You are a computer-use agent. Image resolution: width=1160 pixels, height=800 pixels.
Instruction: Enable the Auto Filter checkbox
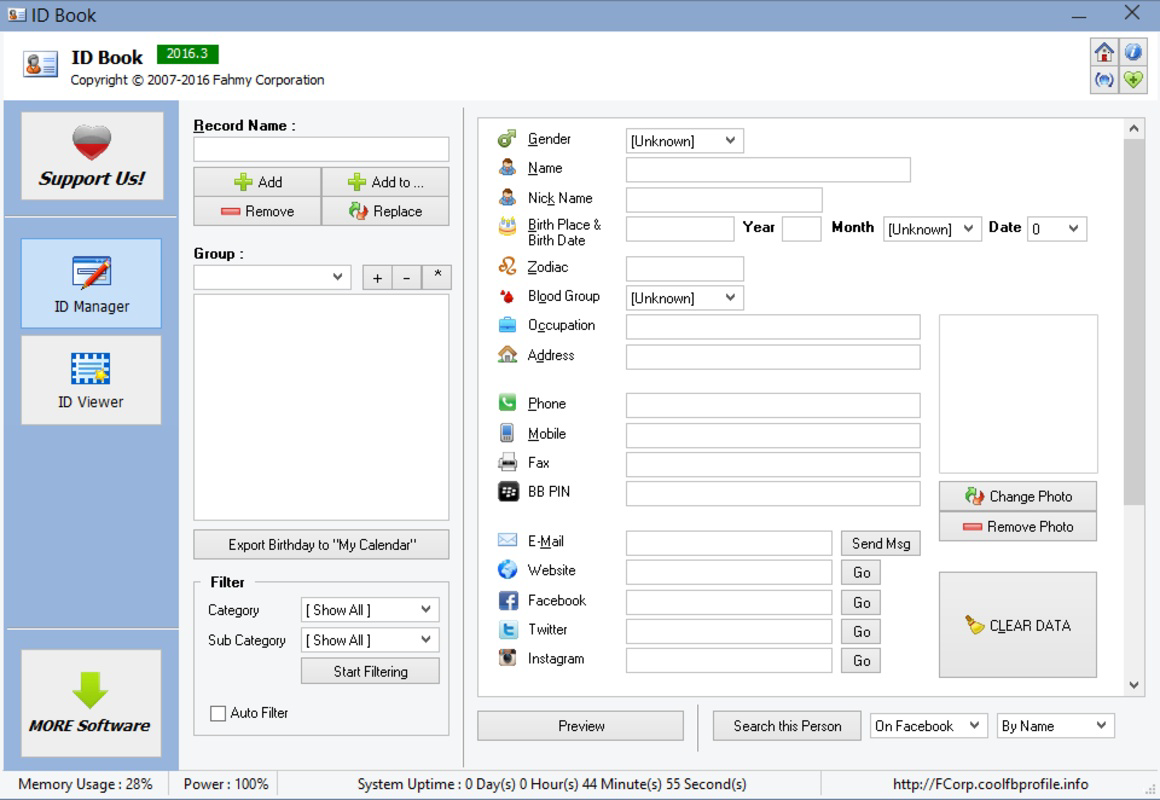pyautogui.click(x=218, y=713)
